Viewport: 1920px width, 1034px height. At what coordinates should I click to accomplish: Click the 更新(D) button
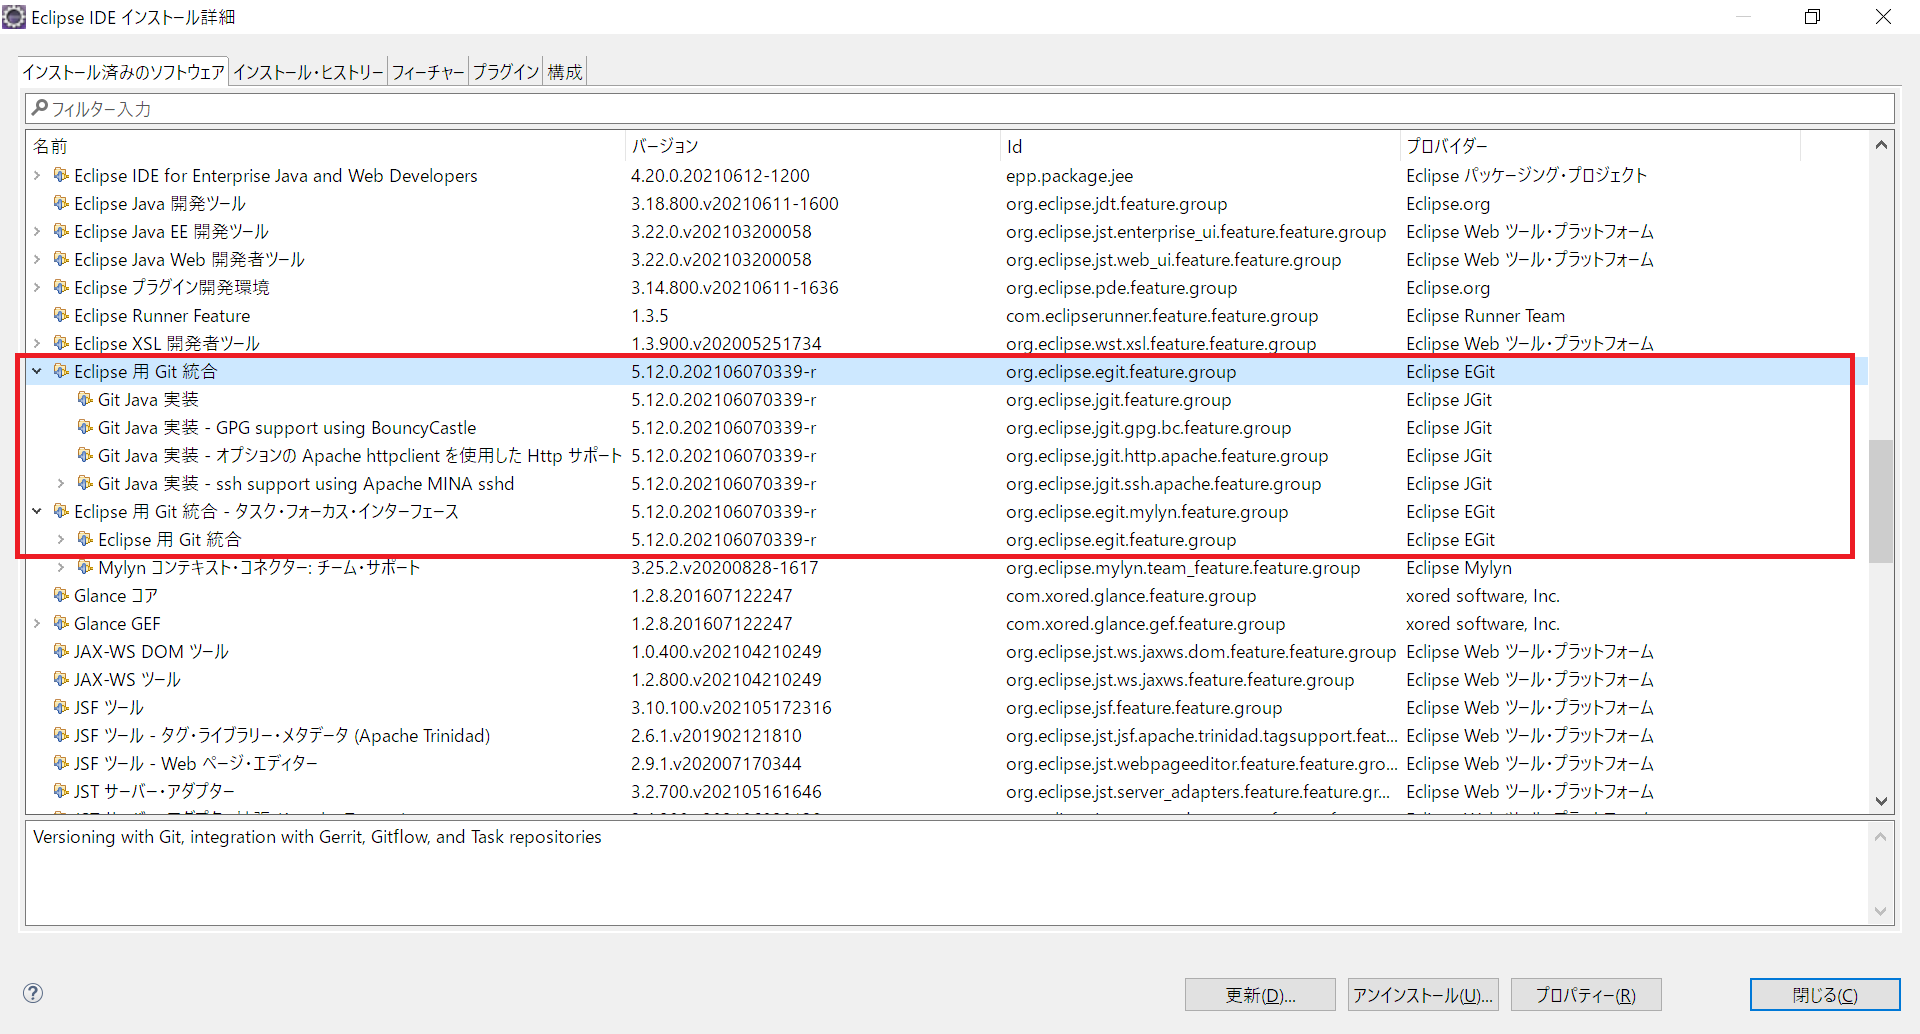[x=1259, y=994]
